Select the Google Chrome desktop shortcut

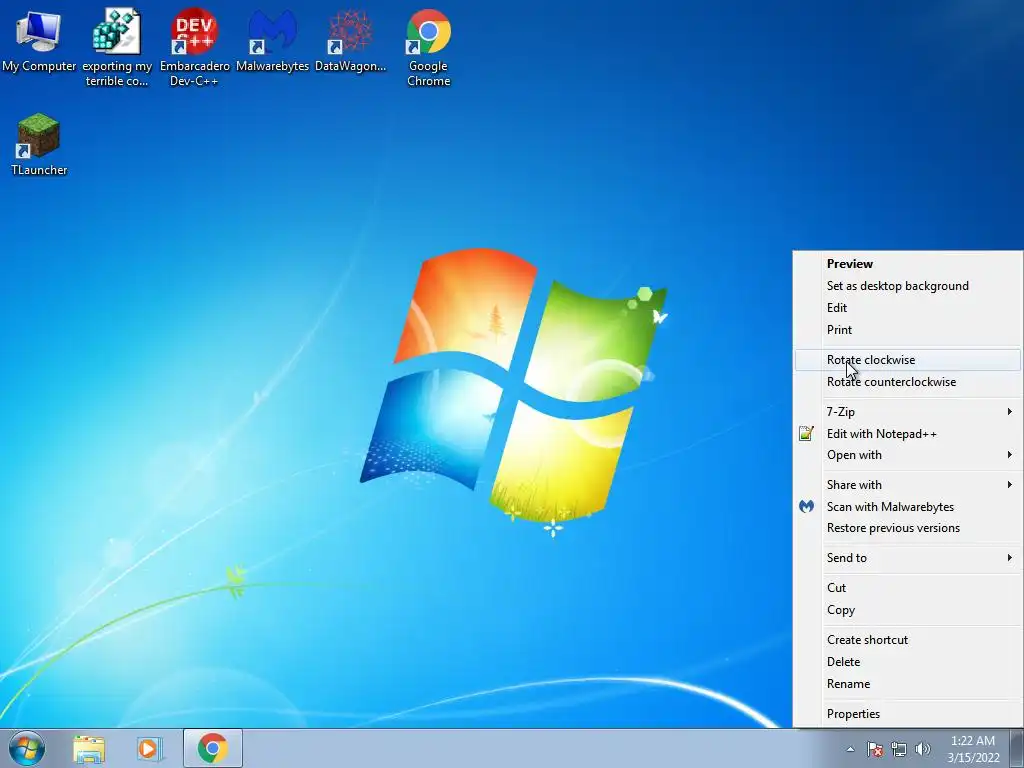click(x=428, y=47)
